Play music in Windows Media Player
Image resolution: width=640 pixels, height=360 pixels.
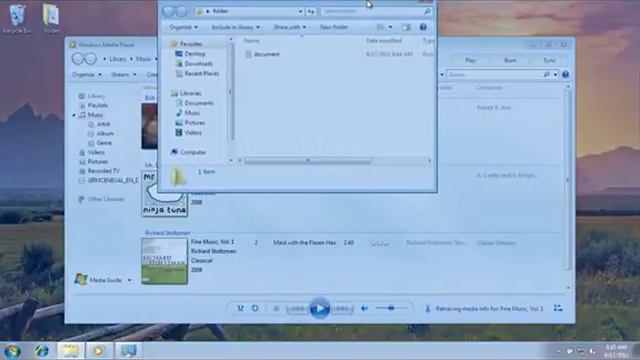coord(320,308)
